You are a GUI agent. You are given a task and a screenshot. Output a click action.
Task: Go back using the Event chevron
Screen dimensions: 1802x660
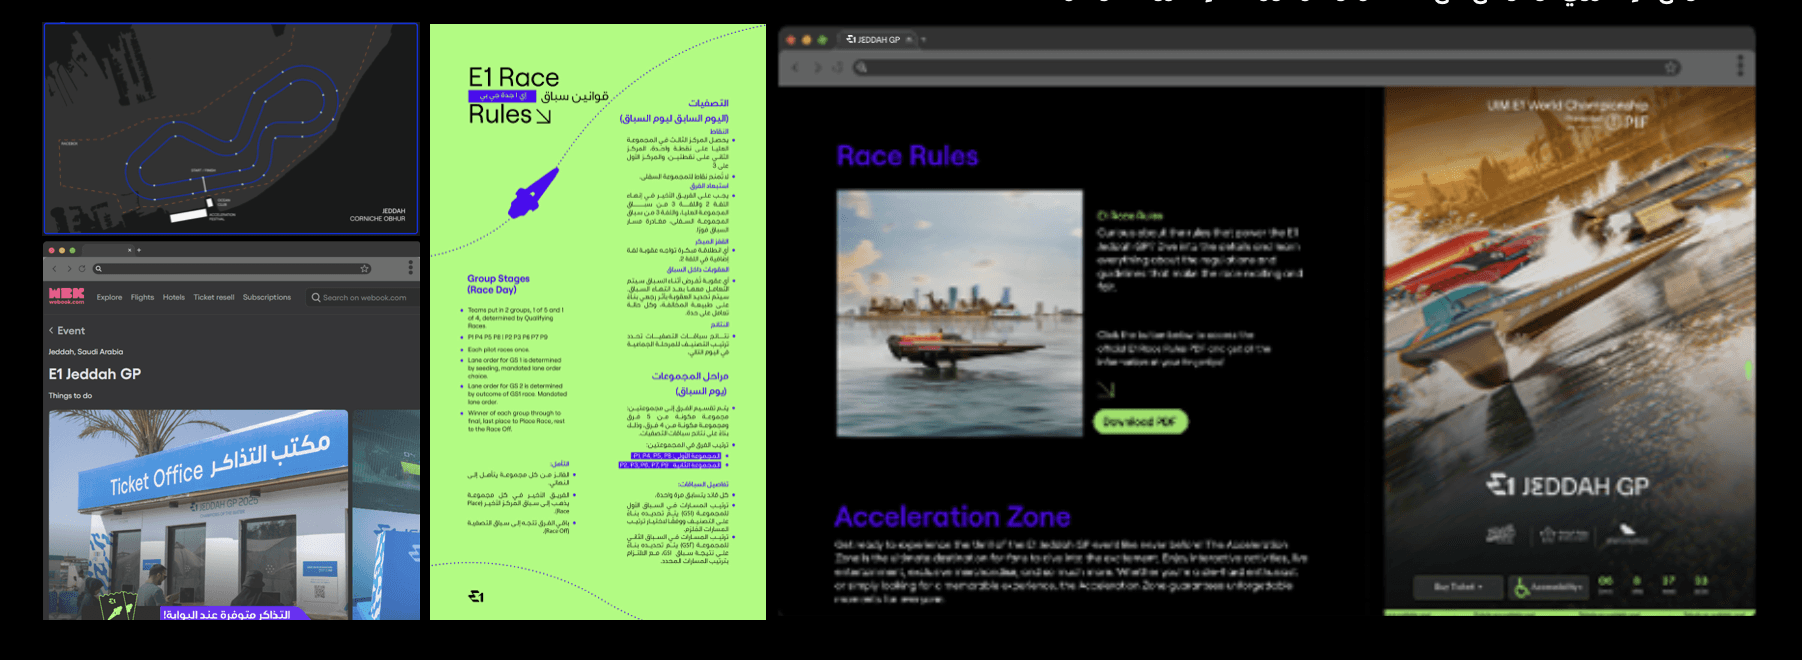click(52, 330)
